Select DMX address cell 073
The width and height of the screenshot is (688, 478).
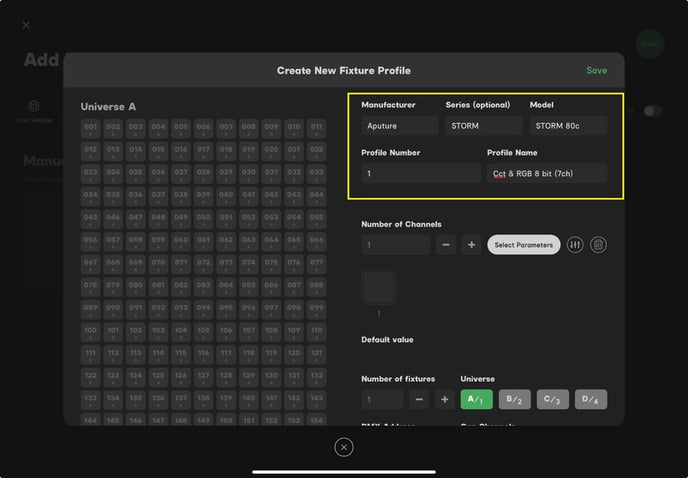(x=226, y=264)
